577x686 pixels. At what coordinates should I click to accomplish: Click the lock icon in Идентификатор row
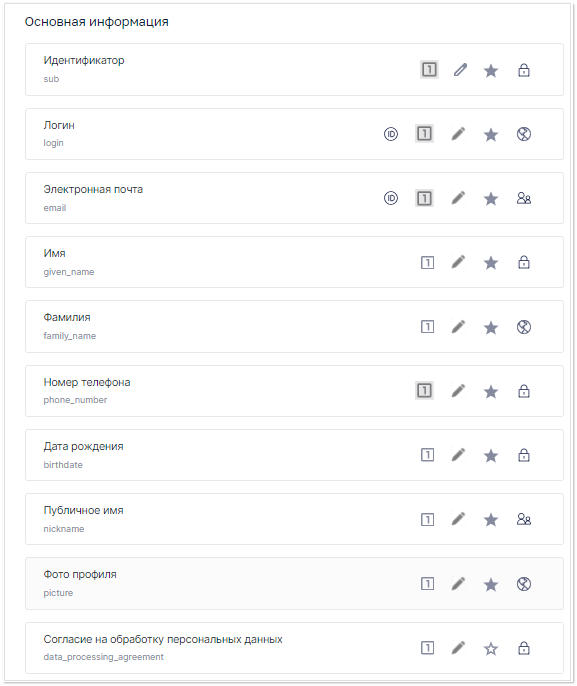[524, 70]
